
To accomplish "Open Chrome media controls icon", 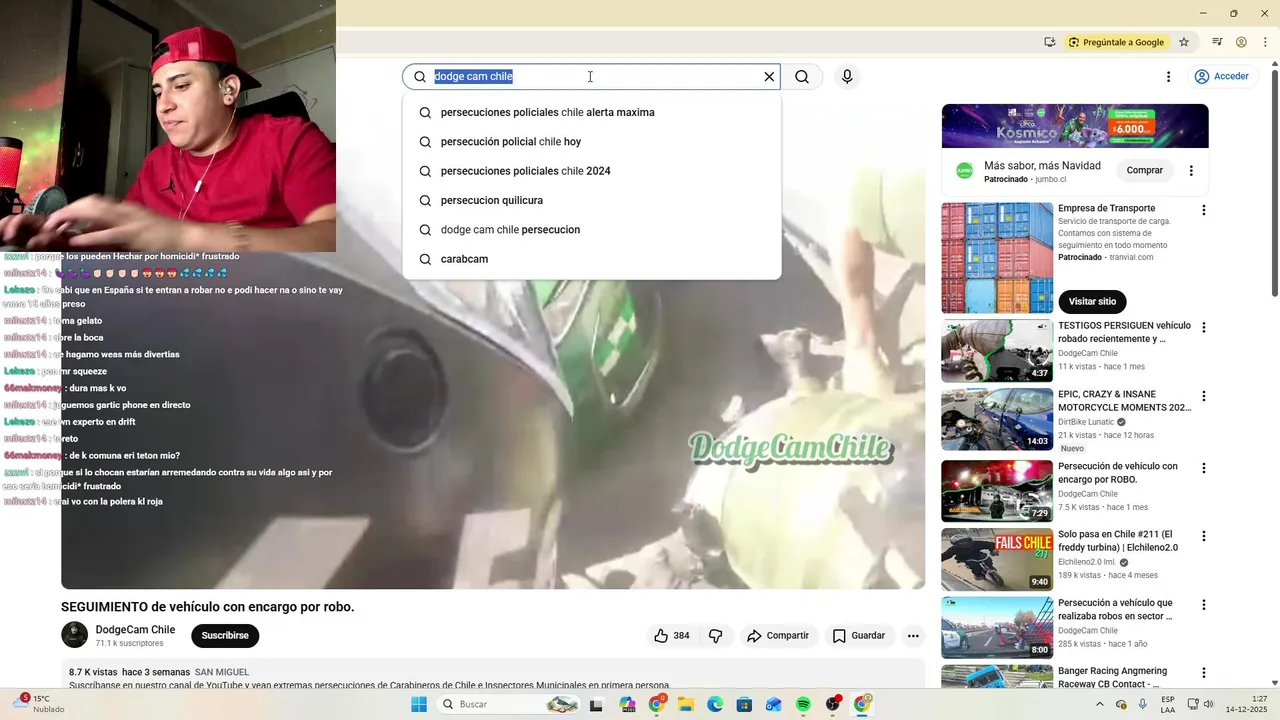I will tap(1217, 42).
